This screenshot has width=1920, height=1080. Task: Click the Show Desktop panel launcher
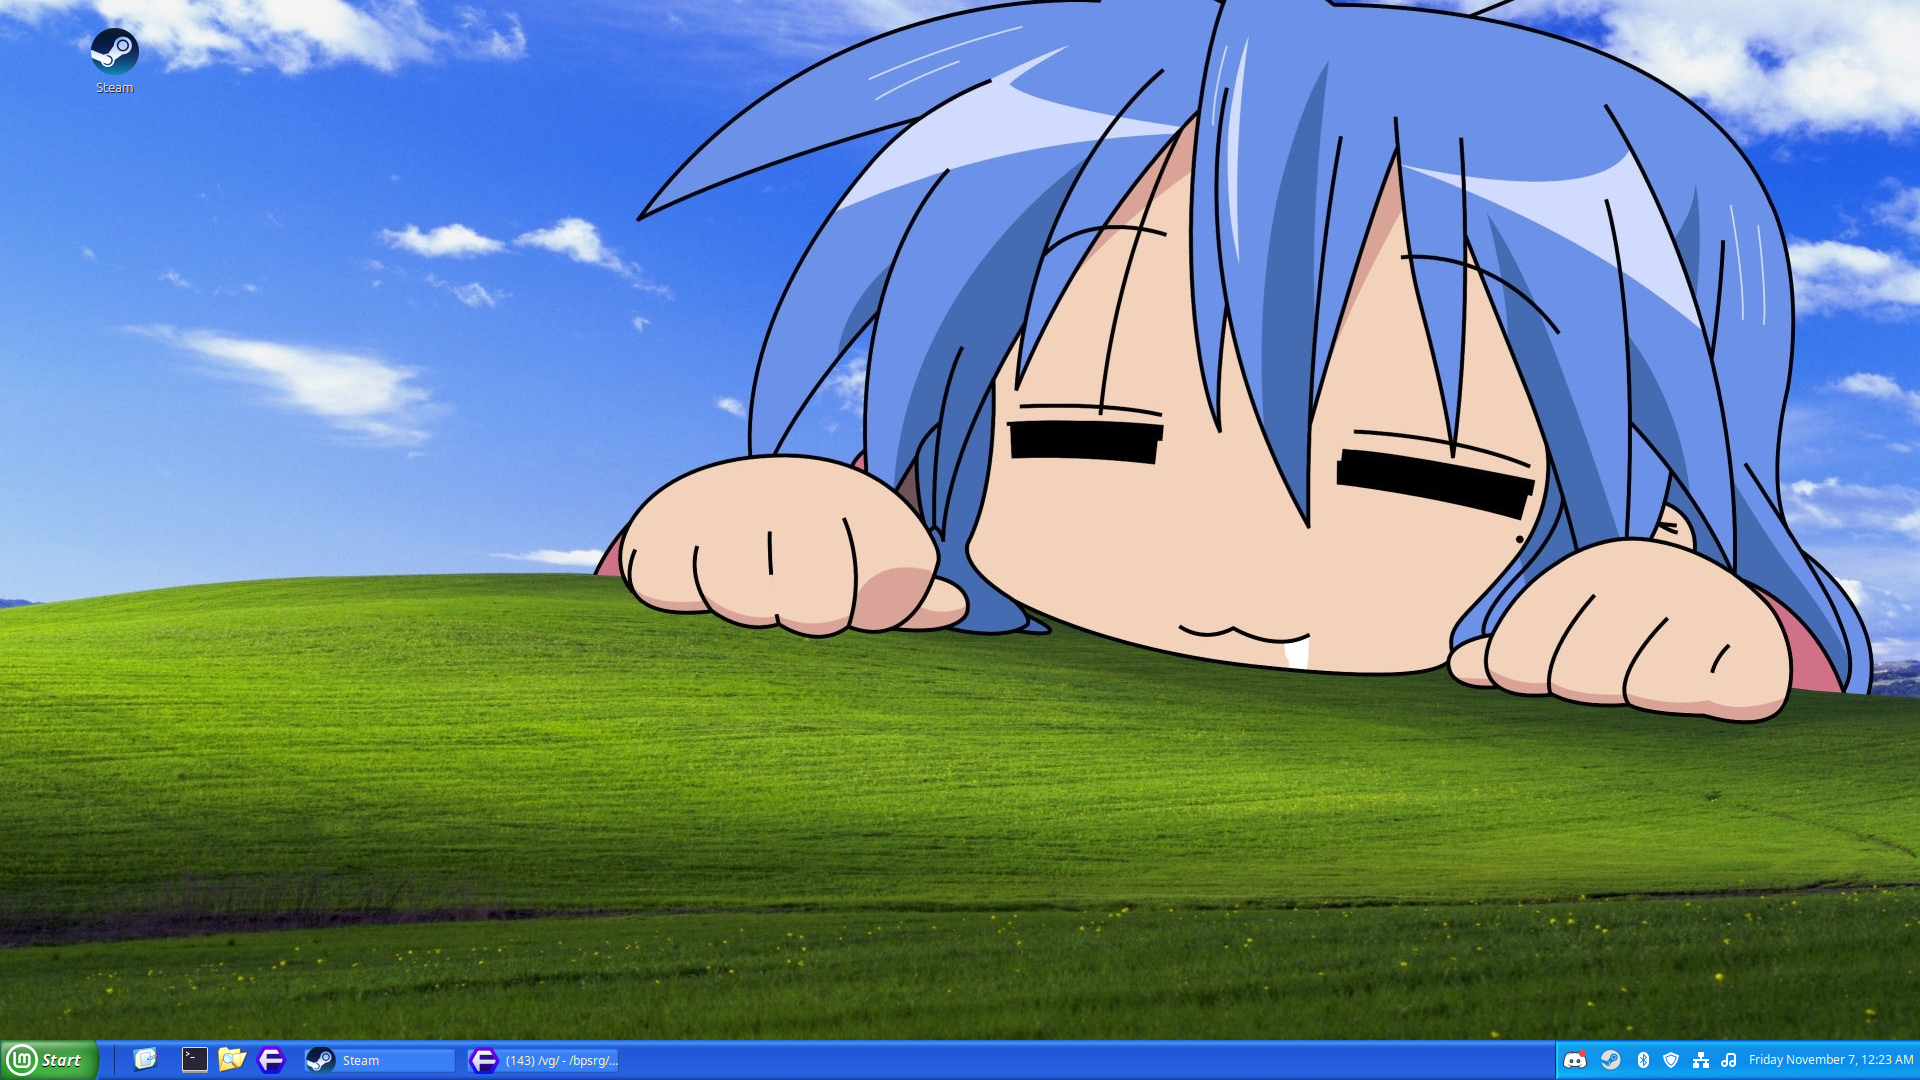click(146, 1059)
